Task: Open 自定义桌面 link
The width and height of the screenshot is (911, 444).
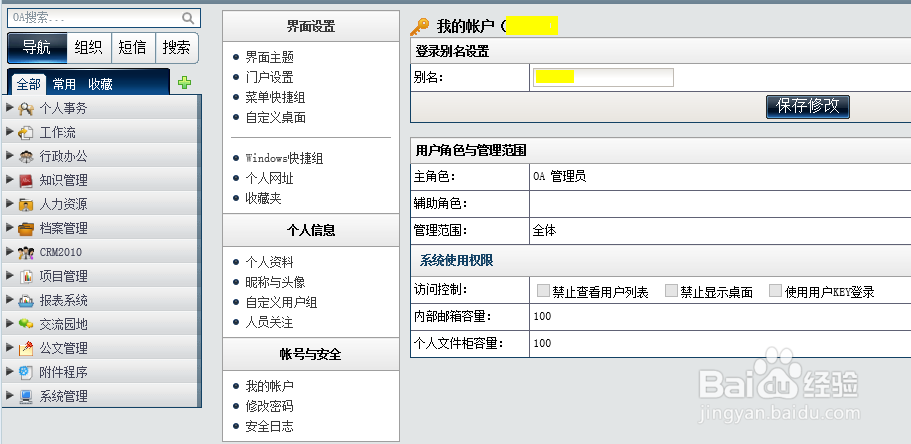Action: pos(275,117)
